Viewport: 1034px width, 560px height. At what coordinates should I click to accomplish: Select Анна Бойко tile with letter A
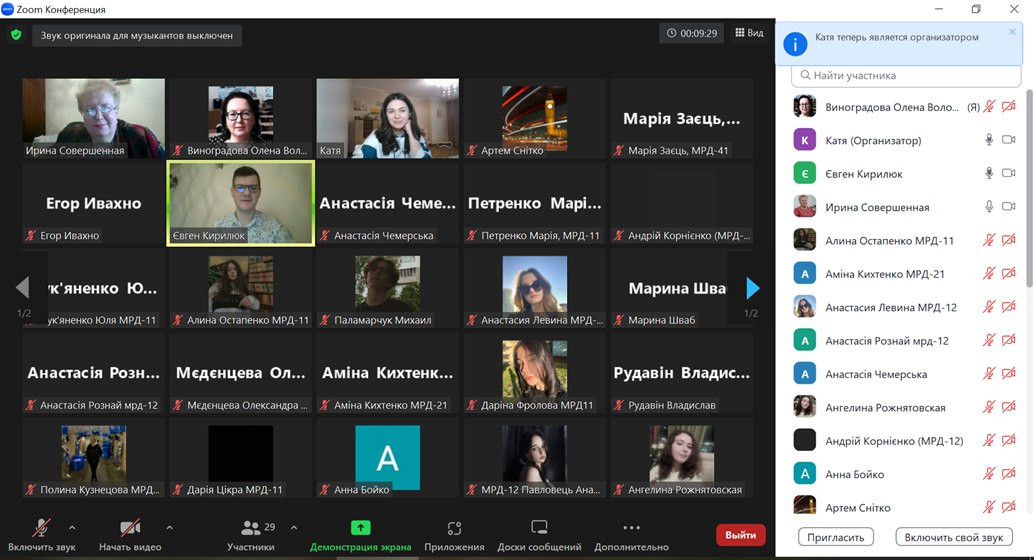pos(388,458)
